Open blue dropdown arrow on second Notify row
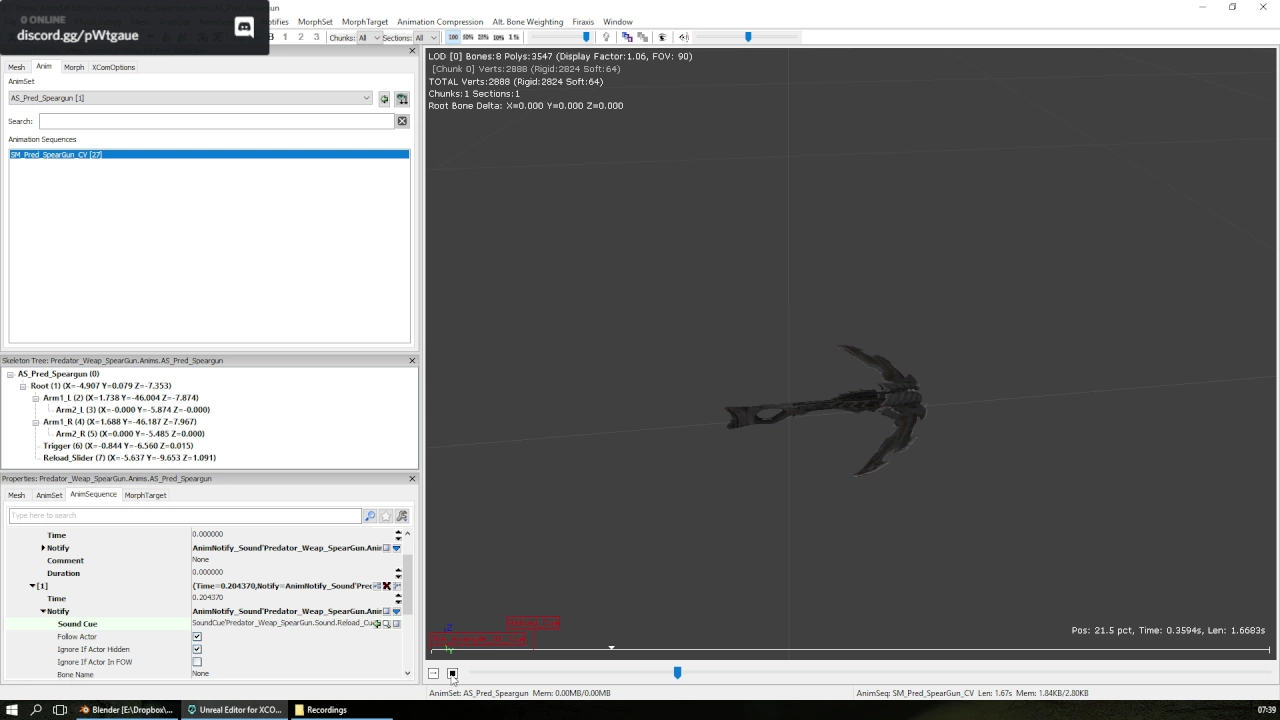This screenshot has height=720, width=1280. click(x=397, y=611)
